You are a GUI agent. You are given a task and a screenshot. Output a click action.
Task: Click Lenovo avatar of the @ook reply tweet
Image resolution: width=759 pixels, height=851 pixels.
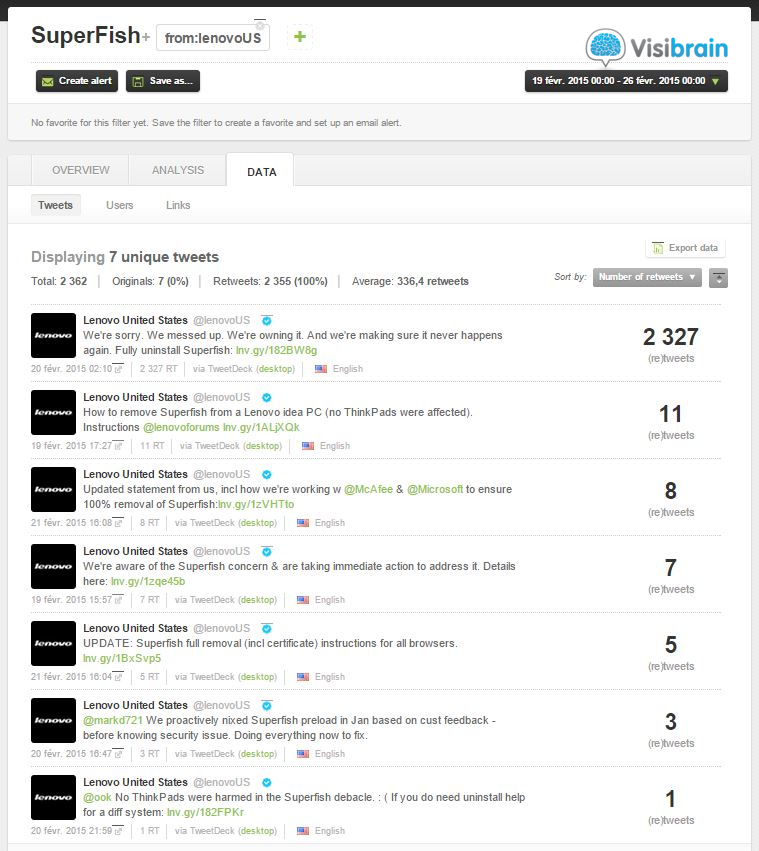point(53,798)
